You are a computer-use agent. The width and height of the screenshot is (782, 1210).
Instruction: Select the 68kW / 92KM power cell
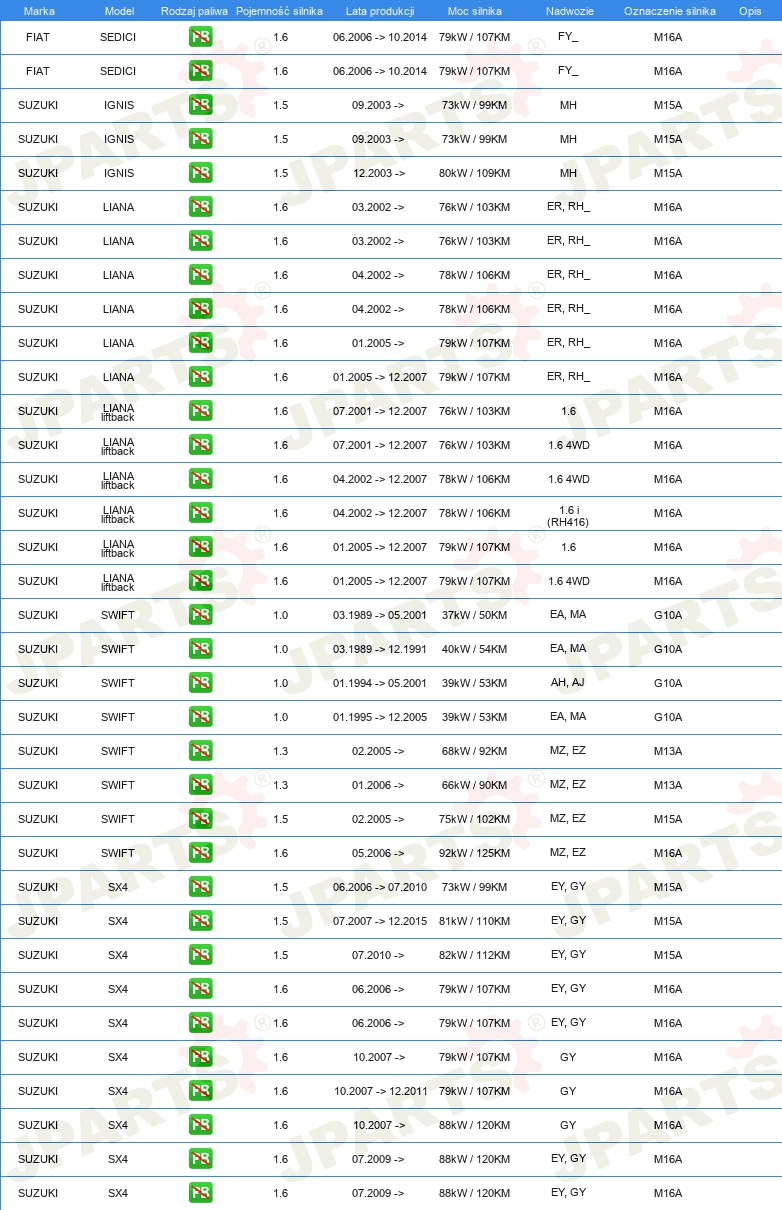click(x=475, y=751)
